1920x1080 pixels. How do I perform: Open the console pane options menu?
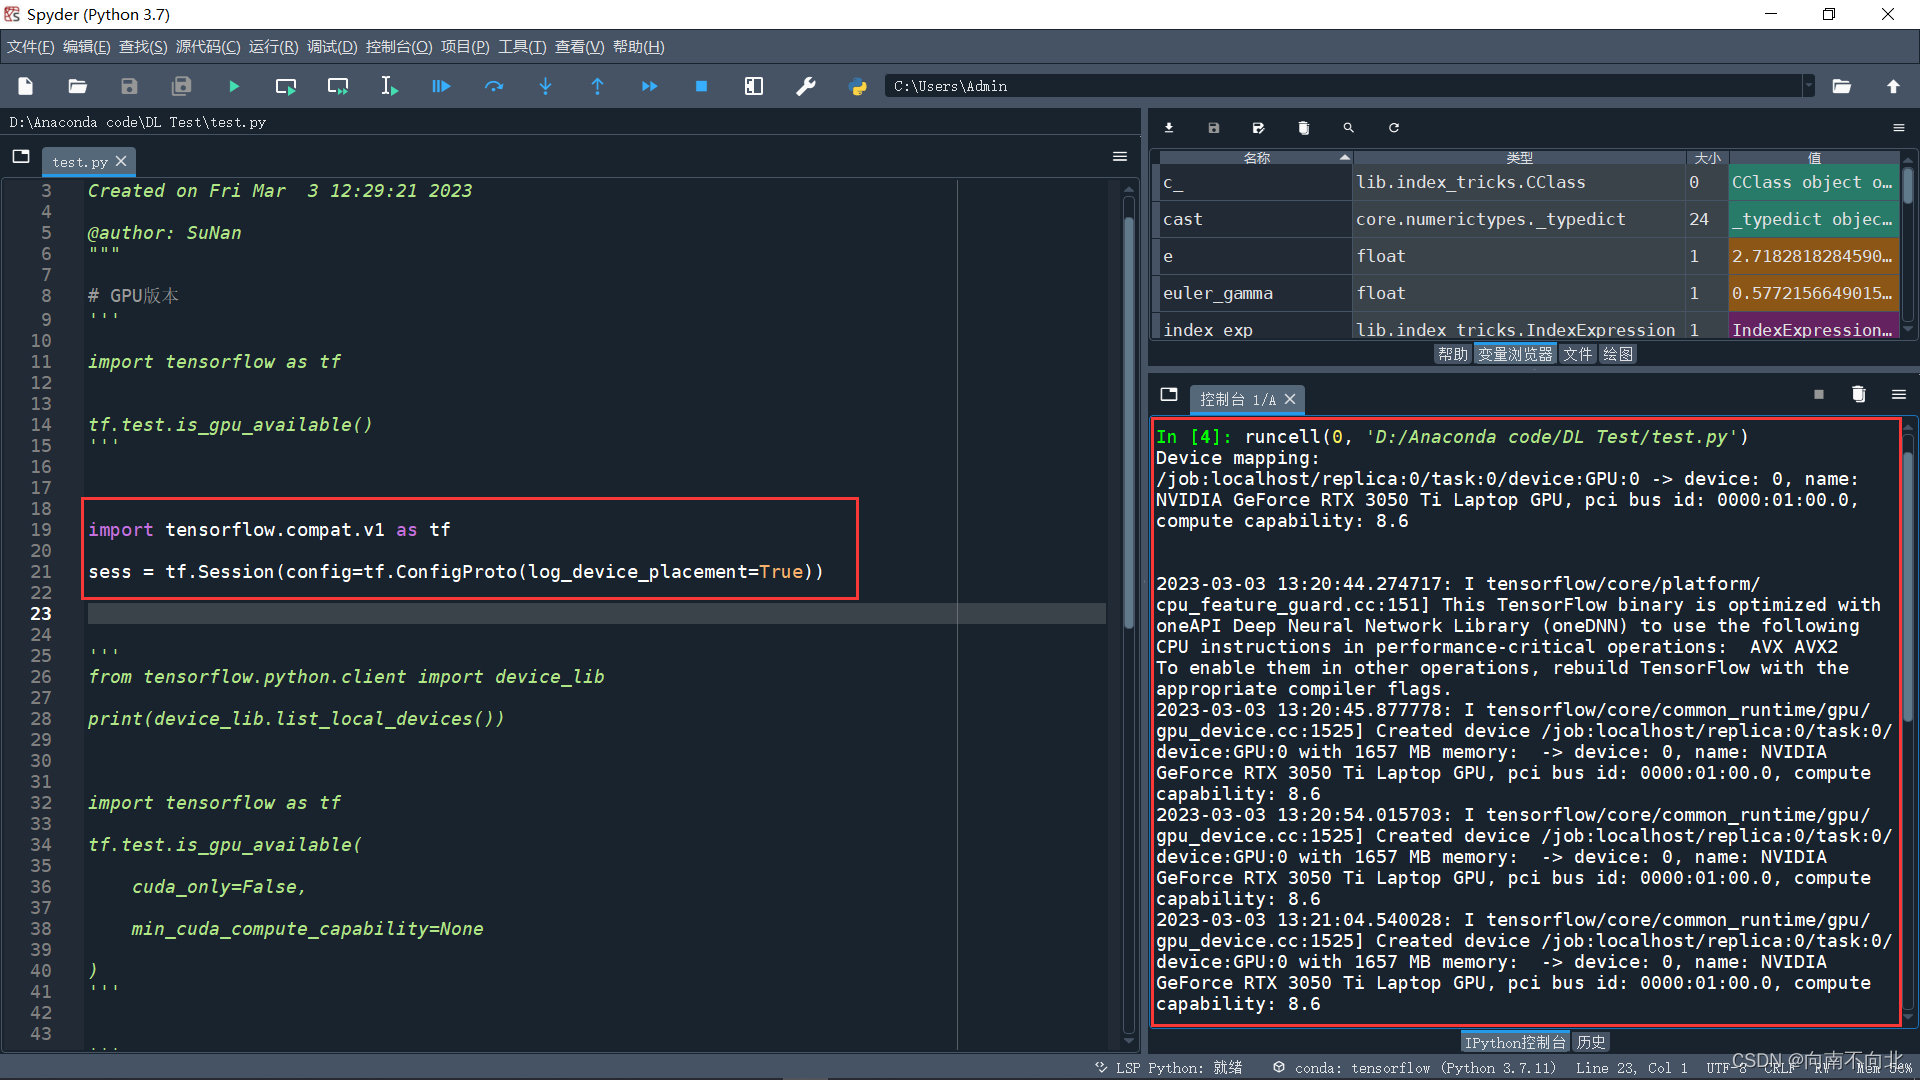click(1899, 395)
